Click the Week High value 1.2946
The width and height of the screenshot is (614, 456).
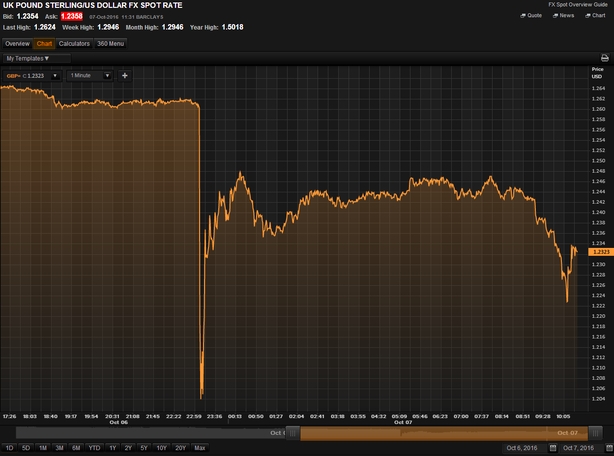[x=108, y=27]
